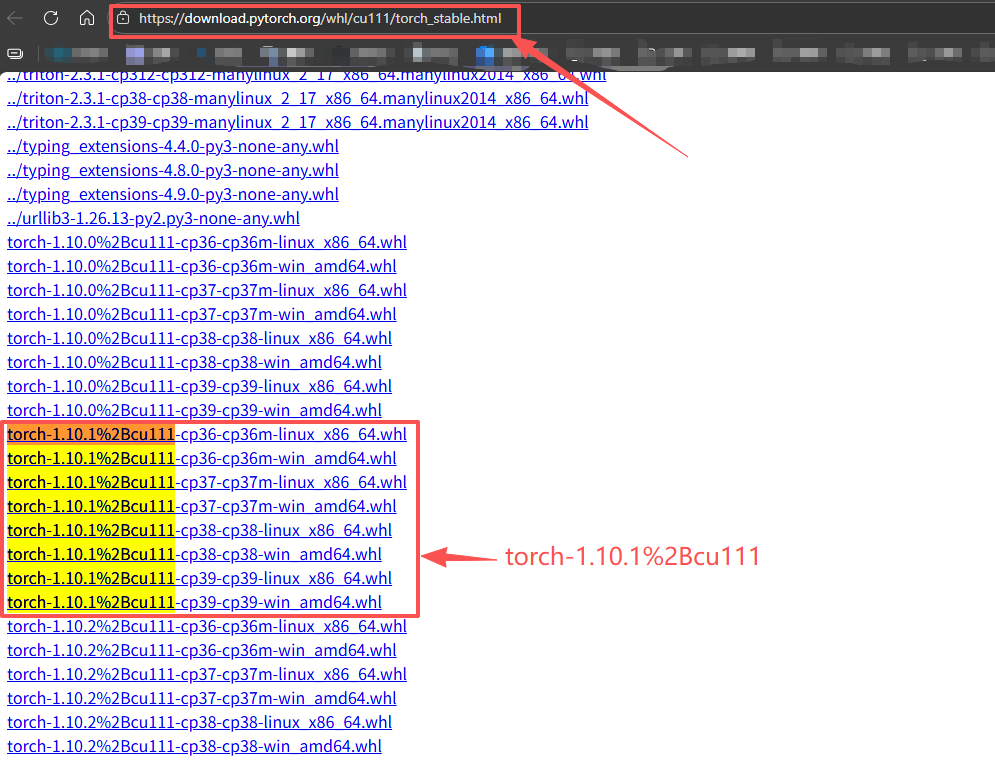Image resolution: width=995 pixels, height=761 pixels.
Task: Click the browser back arrow button
Action: pos(16,18)
